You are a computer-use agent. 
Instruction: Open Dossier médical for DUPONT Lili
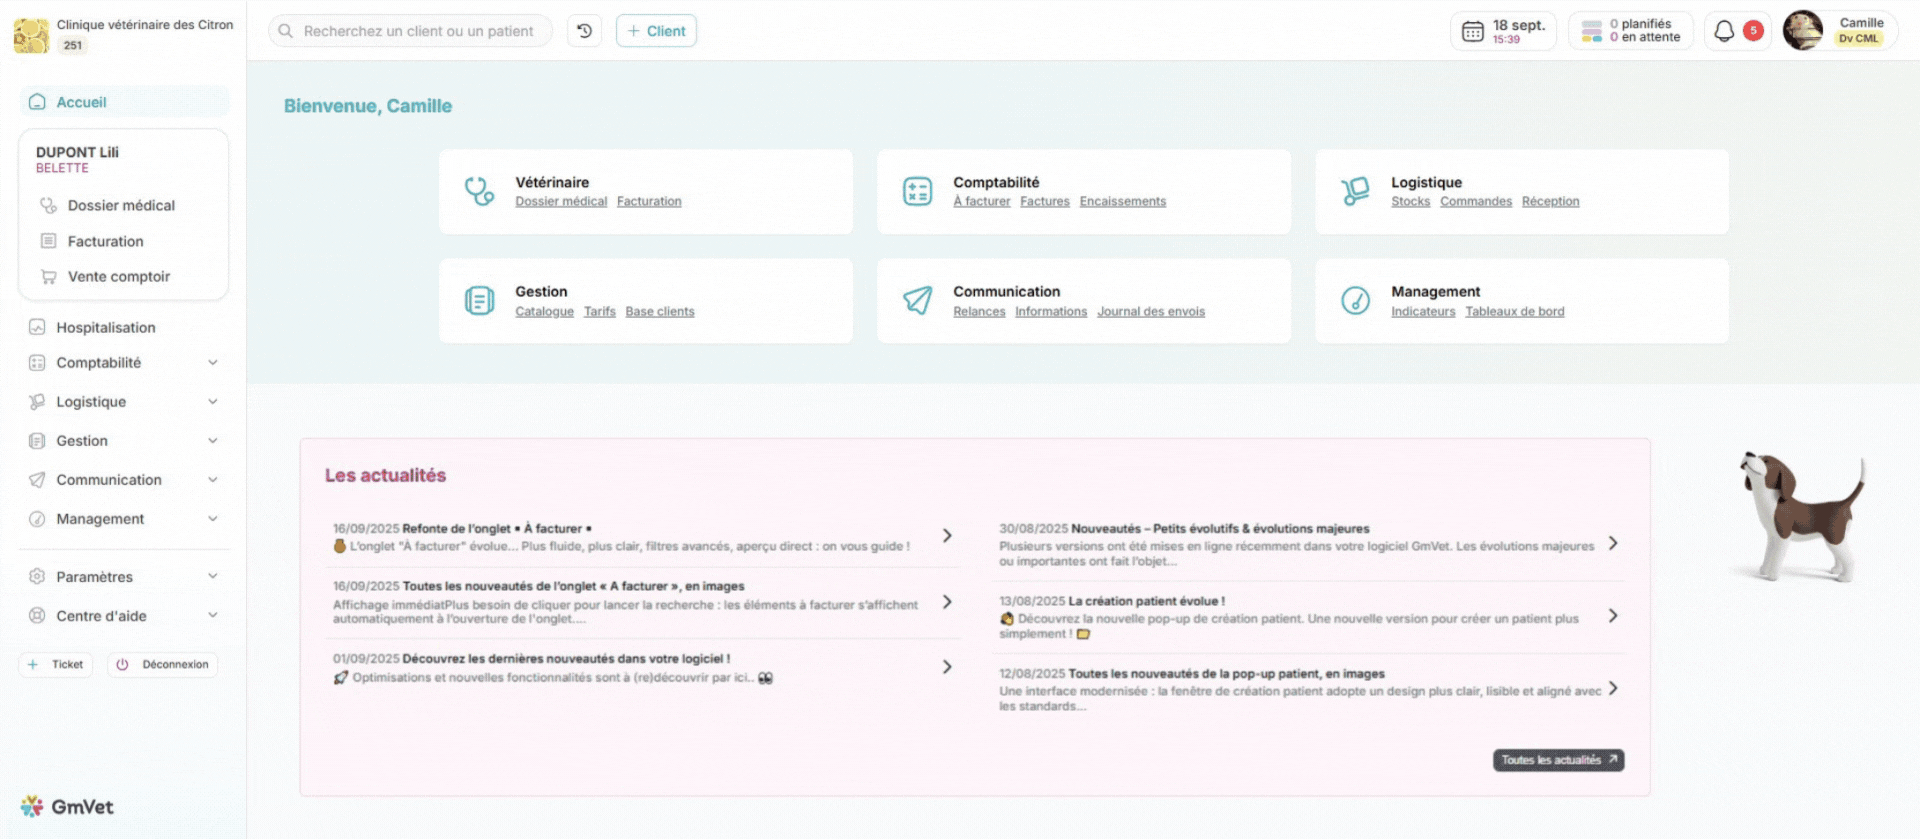pos(121,206)
